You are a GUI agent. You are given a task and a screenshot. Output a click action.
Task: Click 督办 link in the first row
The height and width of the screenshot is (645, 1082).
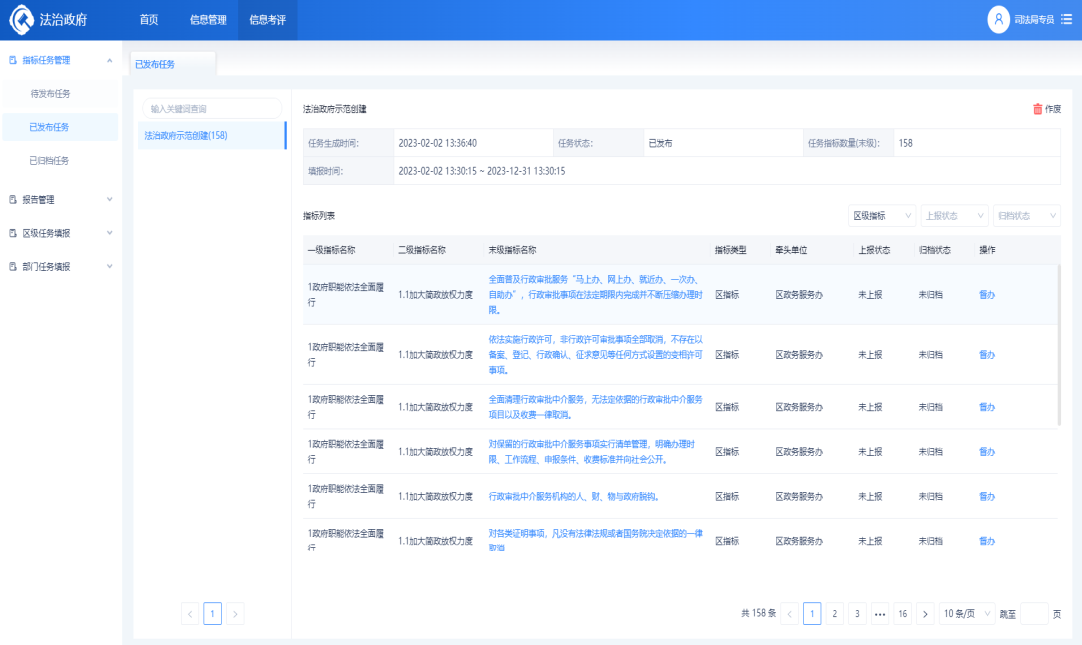(x=986, y=295)
